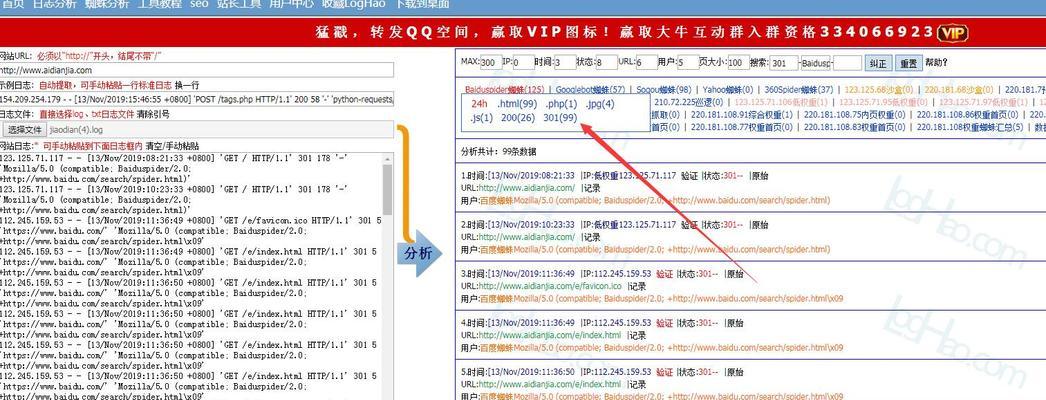The image size is (1046, 400).
Task: Click the 下载到桌面 menu link
Action: pos(421,3)
